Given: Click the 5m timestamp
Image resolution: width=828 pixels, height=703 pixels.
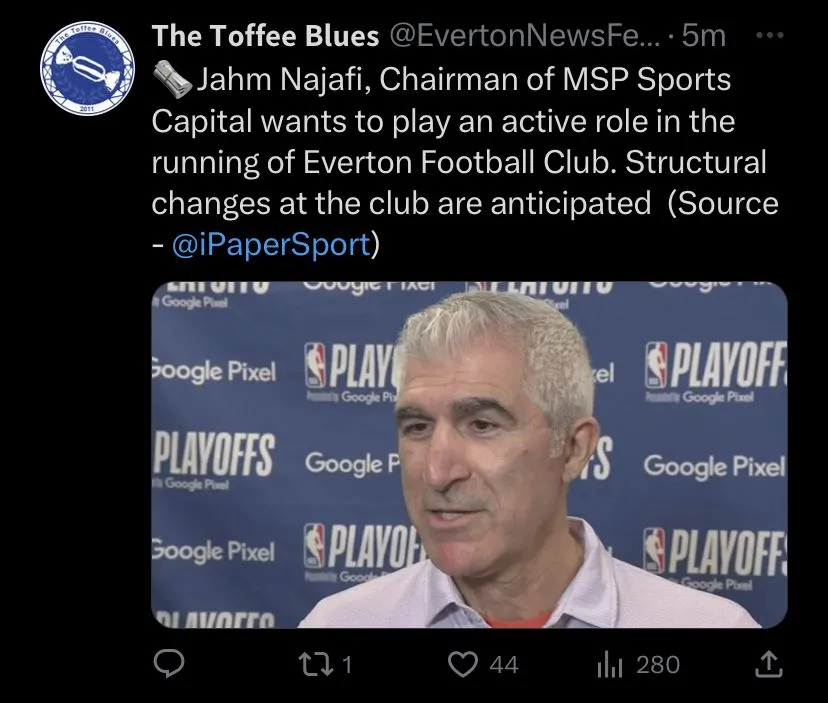Looking at the screenshot, I should (704, 37).
